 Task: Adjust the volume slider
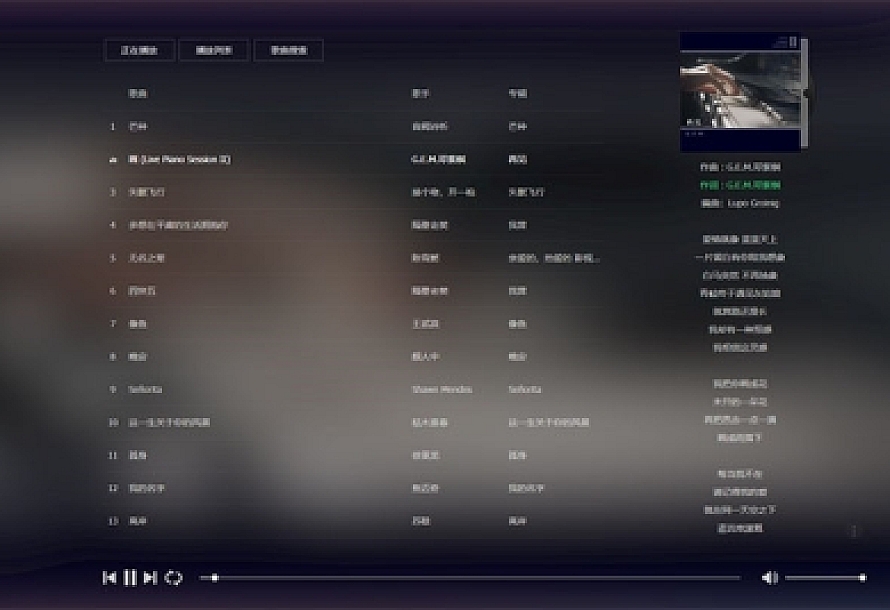point(824,577)
